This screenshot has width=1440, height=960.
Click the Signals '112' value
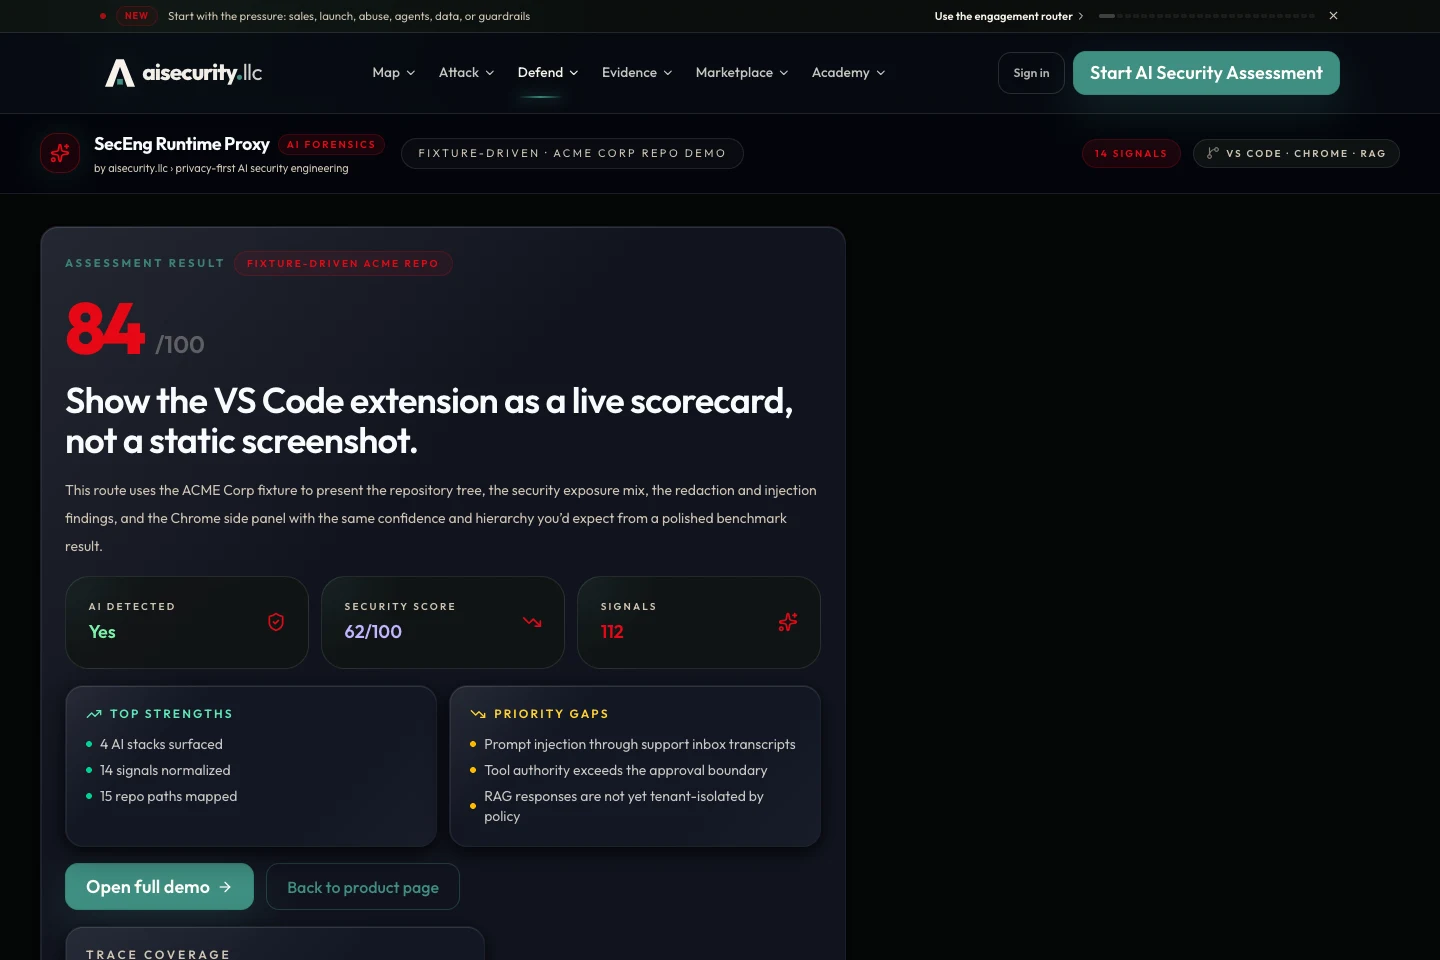[612, 632]
